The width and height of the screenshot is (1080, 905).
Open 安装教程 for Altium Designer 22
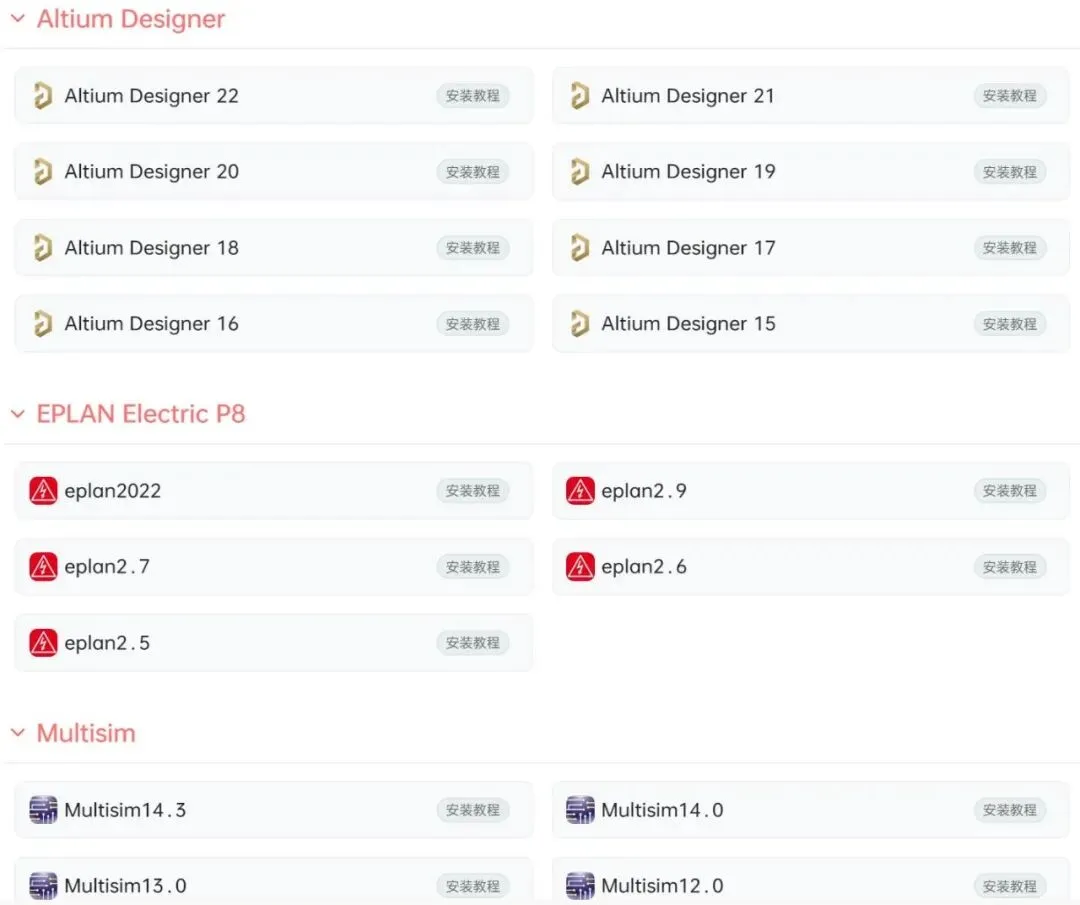click(472, 96)
